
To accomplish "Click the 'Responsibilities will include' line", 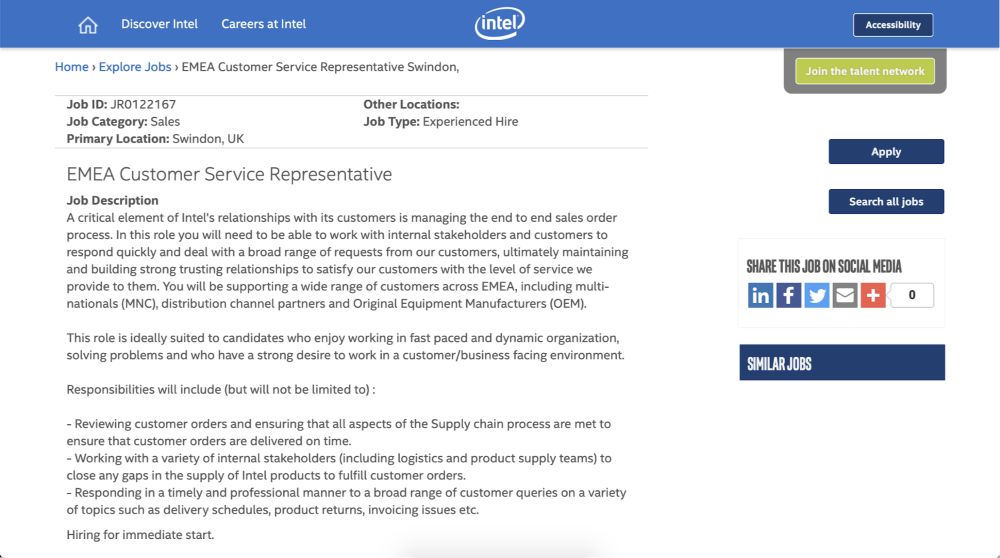I will point(221,390).
